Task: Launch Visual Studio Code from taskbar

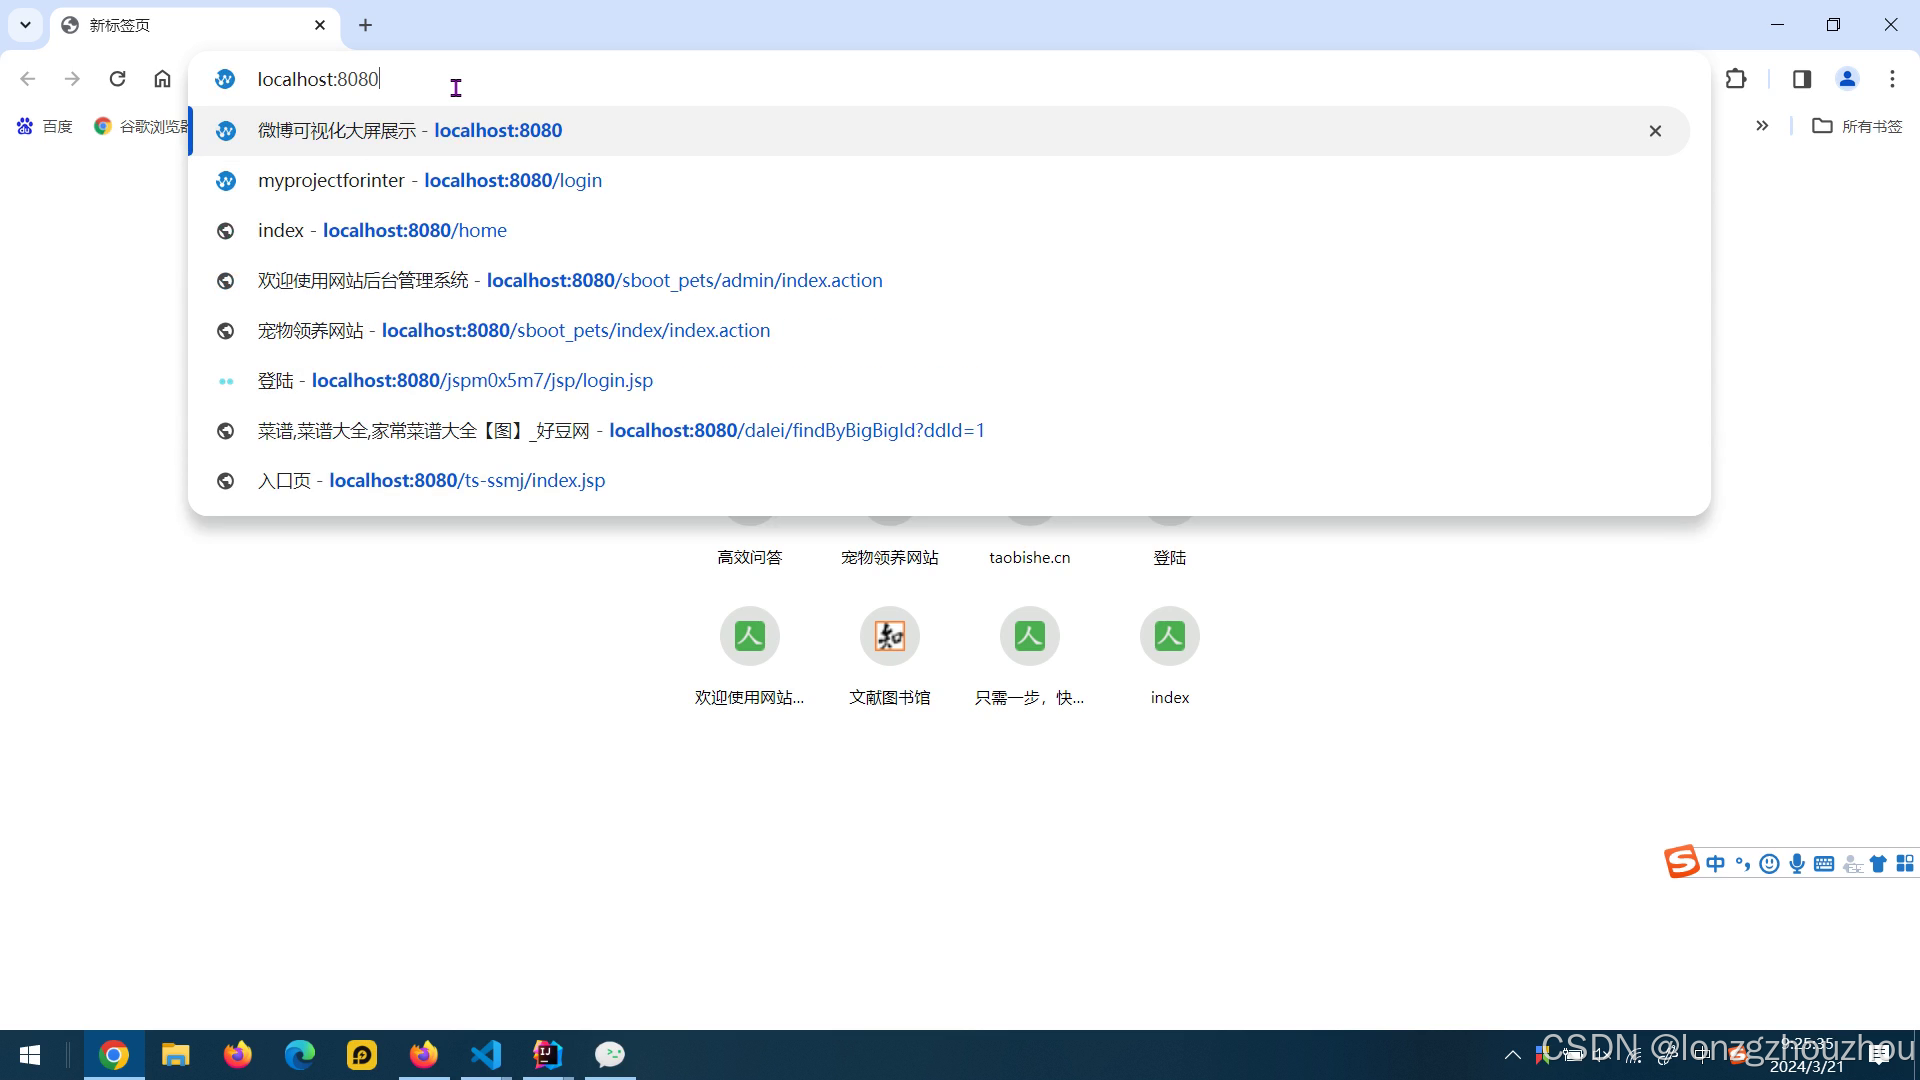Action: click(x=486, y=1055)
